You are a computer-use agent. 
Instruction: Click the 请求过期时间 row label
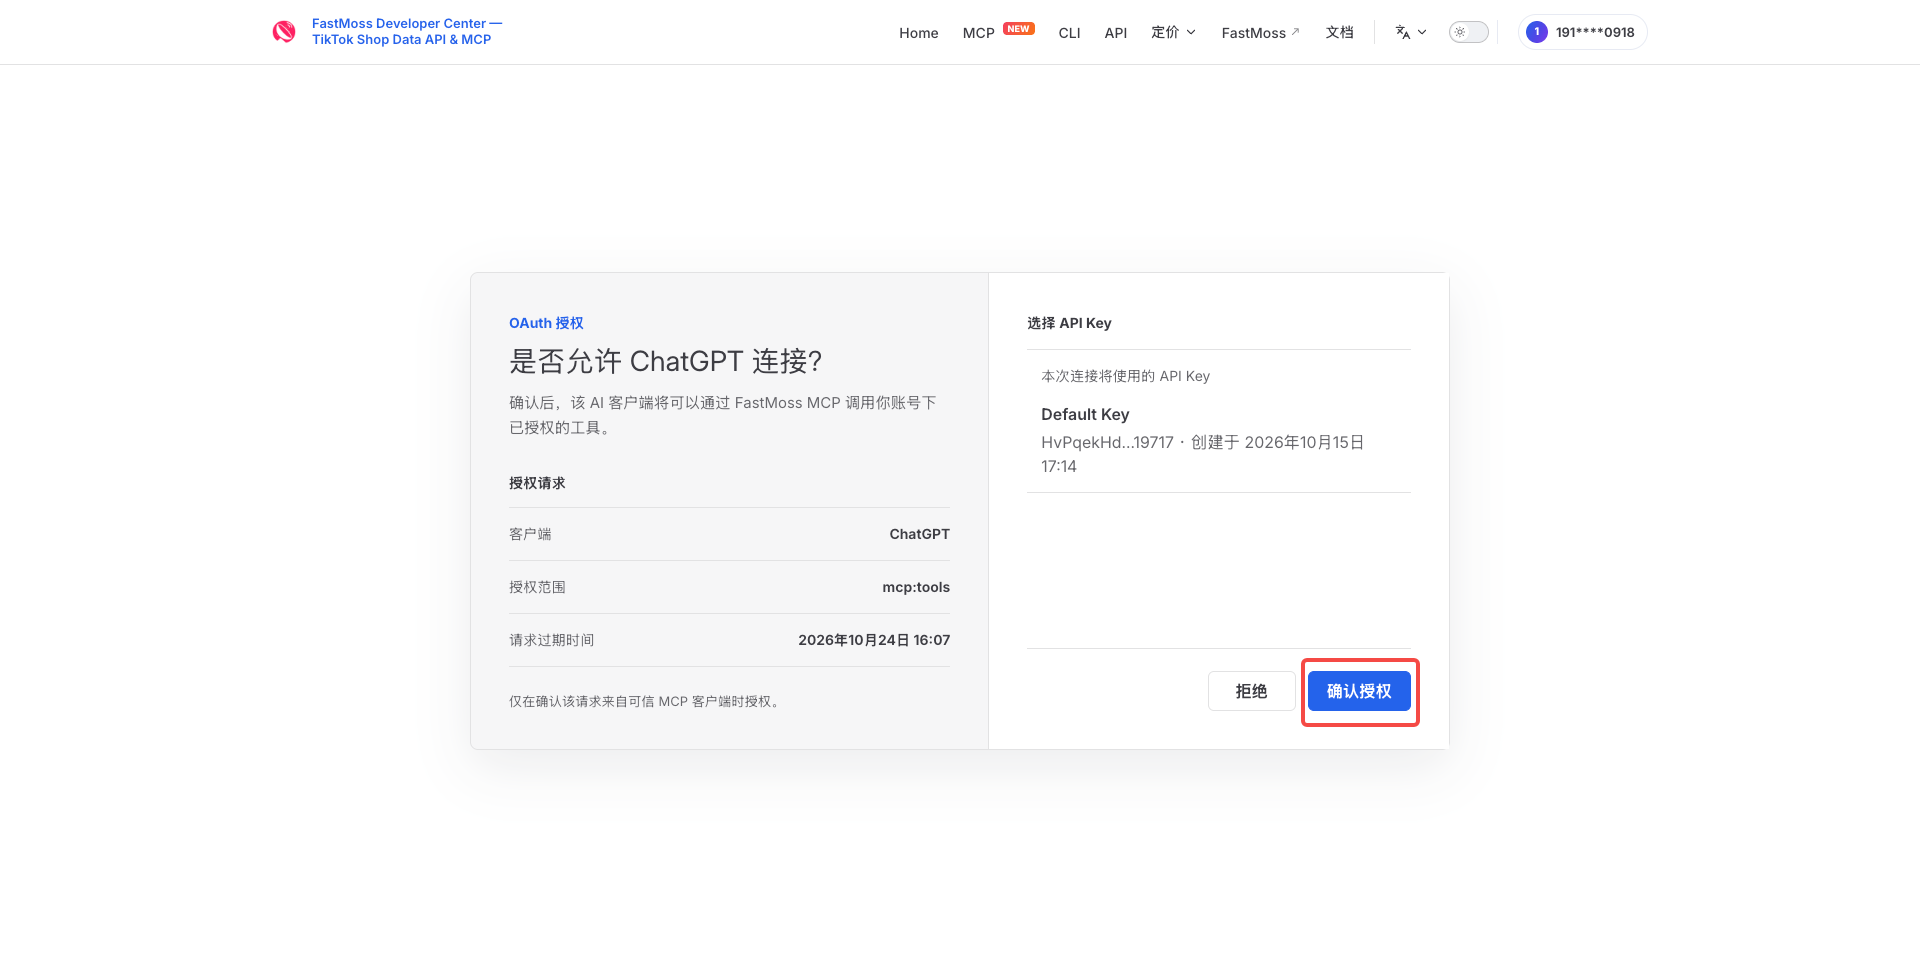tap(551, 640)
